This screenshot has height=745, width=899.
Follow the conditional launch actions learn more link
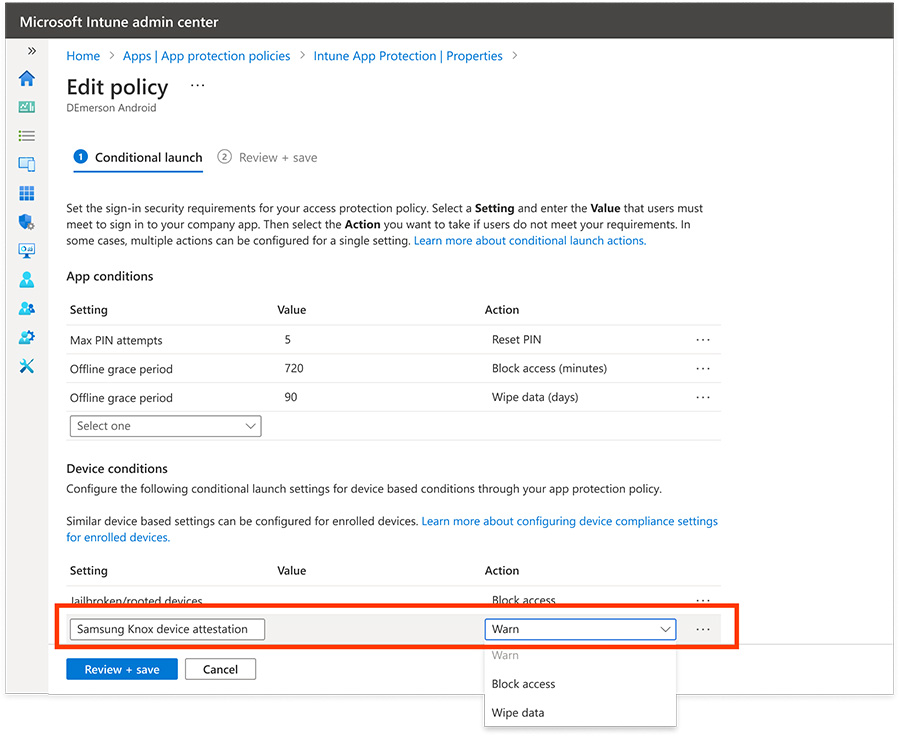click(x=529, y=240)
